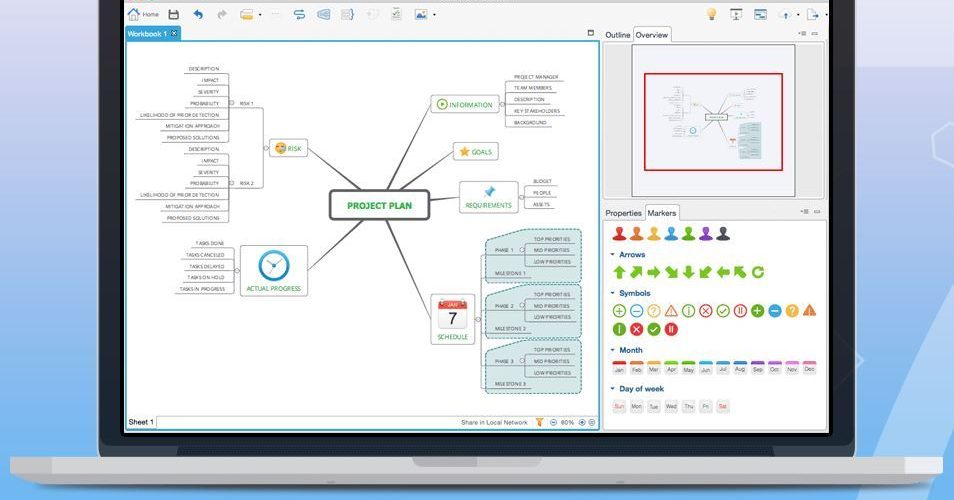The image size is (954, 500).
Task: Click the orange filter funnel icon
Action: (540, 422)
